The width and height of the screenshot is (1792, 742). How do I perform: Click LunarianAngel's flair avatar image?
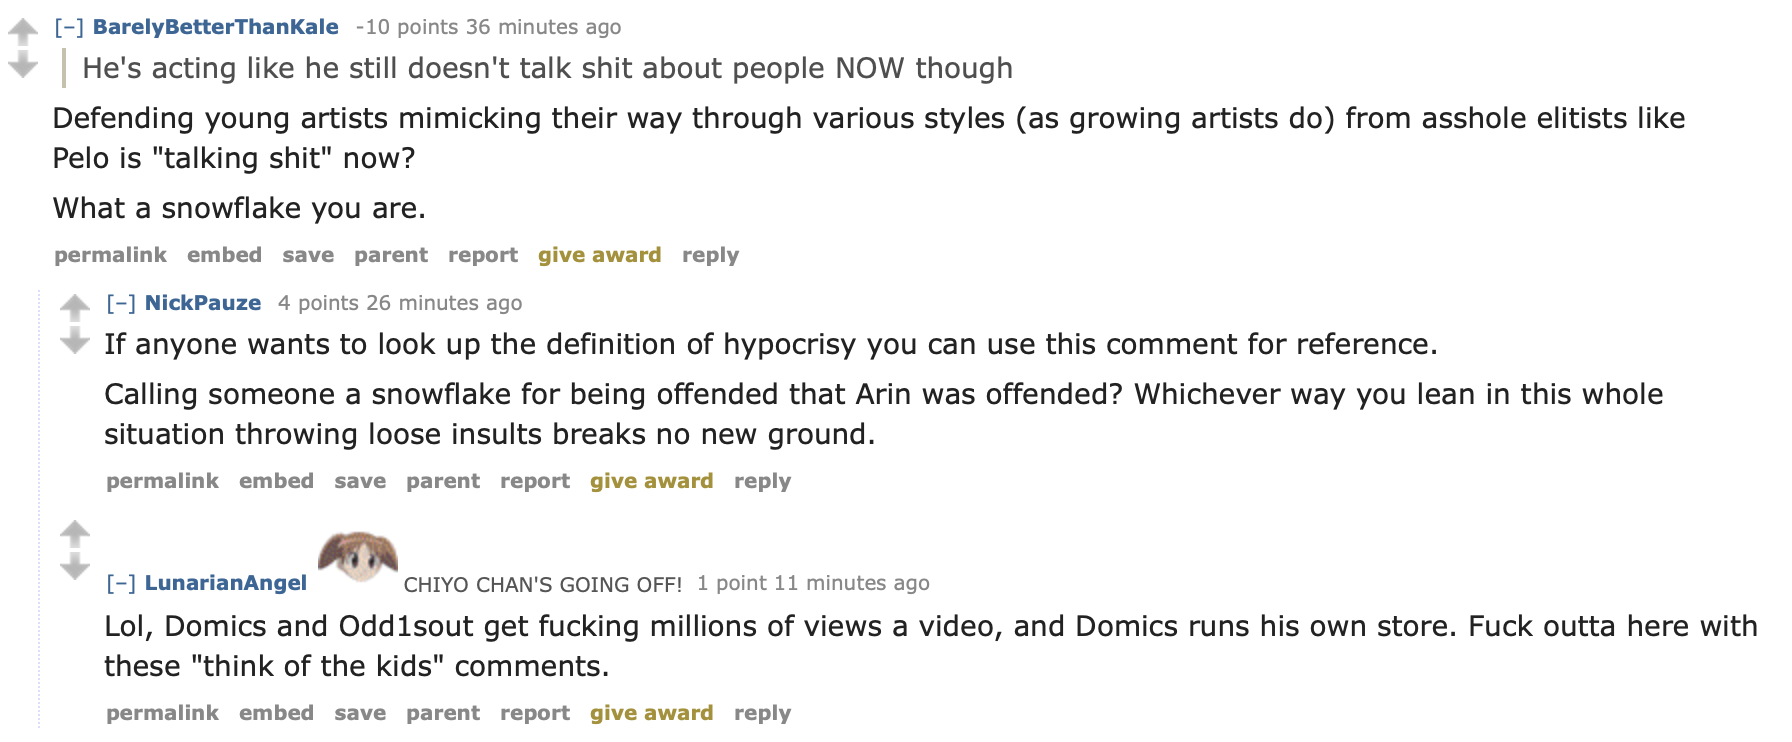(x=358, y=558)
